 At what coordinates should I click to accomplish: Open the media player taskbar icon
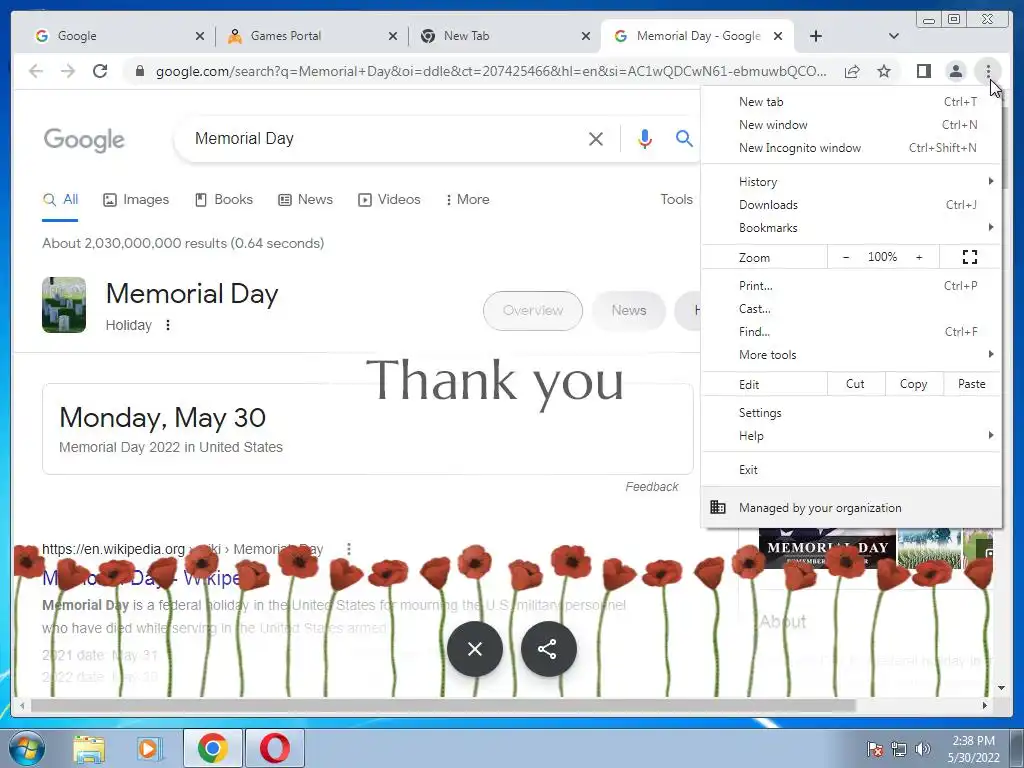coord(150,749)
